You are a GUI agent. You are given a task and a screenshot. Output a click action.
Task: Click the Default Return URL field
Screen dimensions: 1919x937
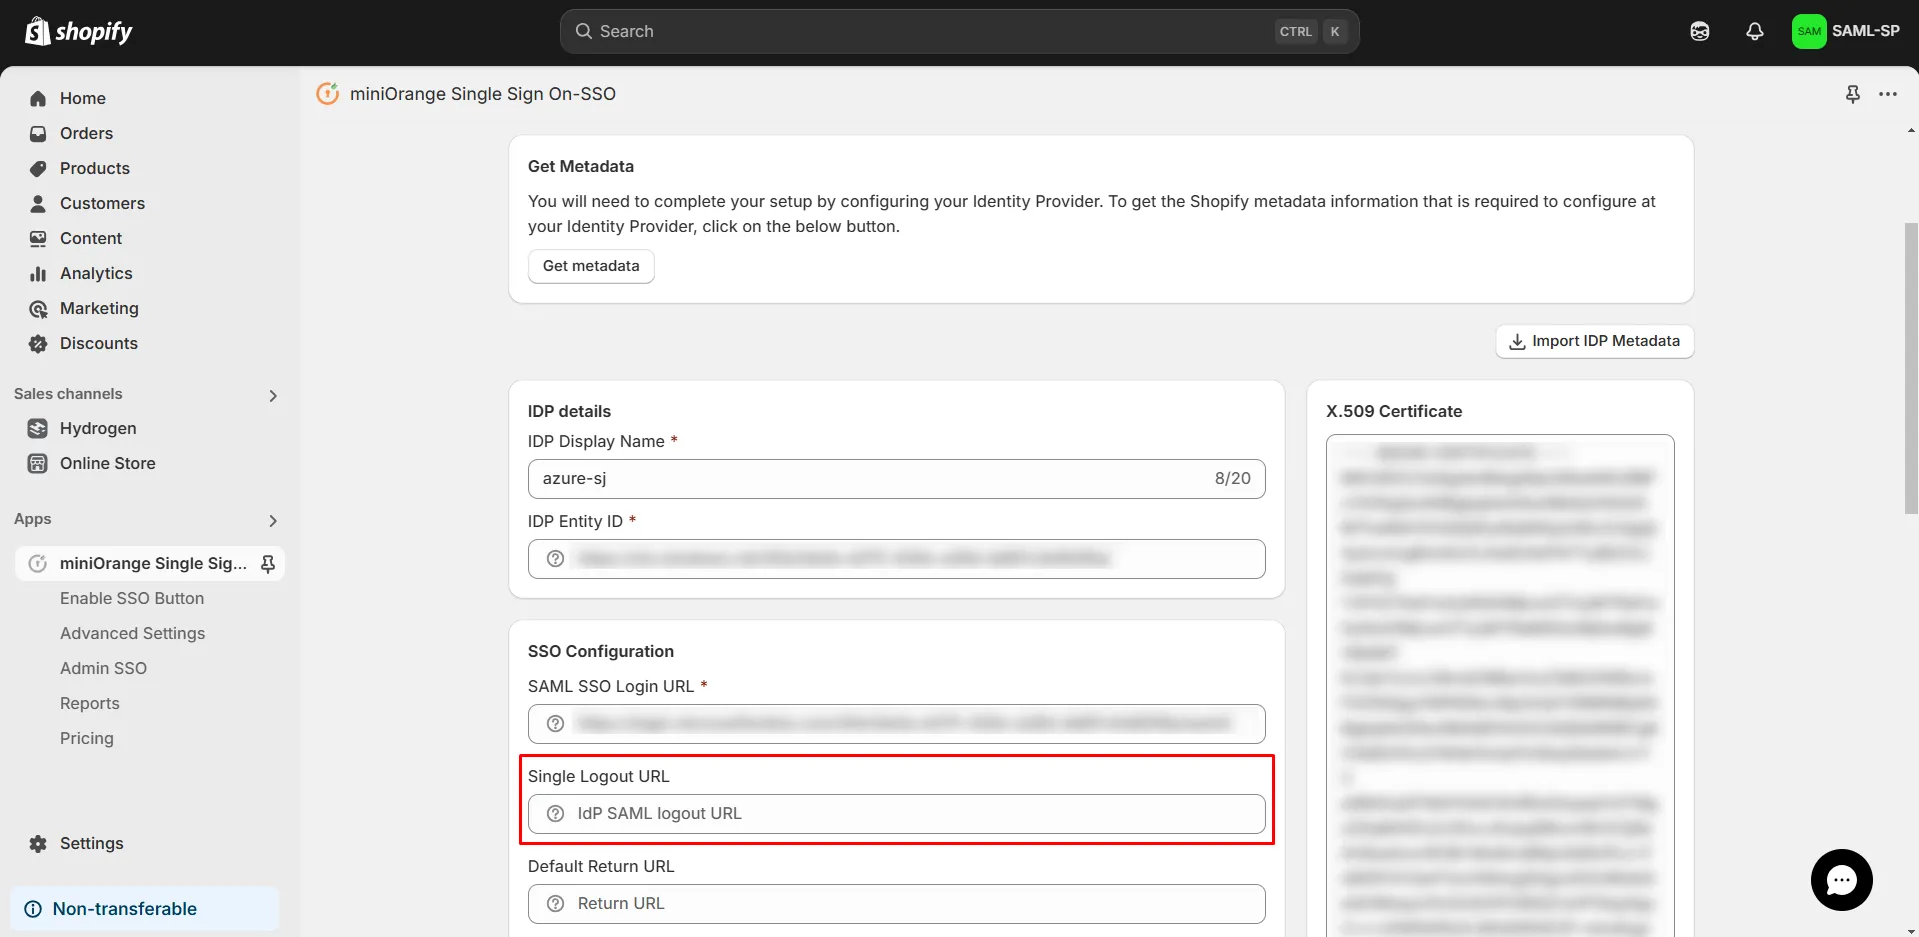click(896, 904)
